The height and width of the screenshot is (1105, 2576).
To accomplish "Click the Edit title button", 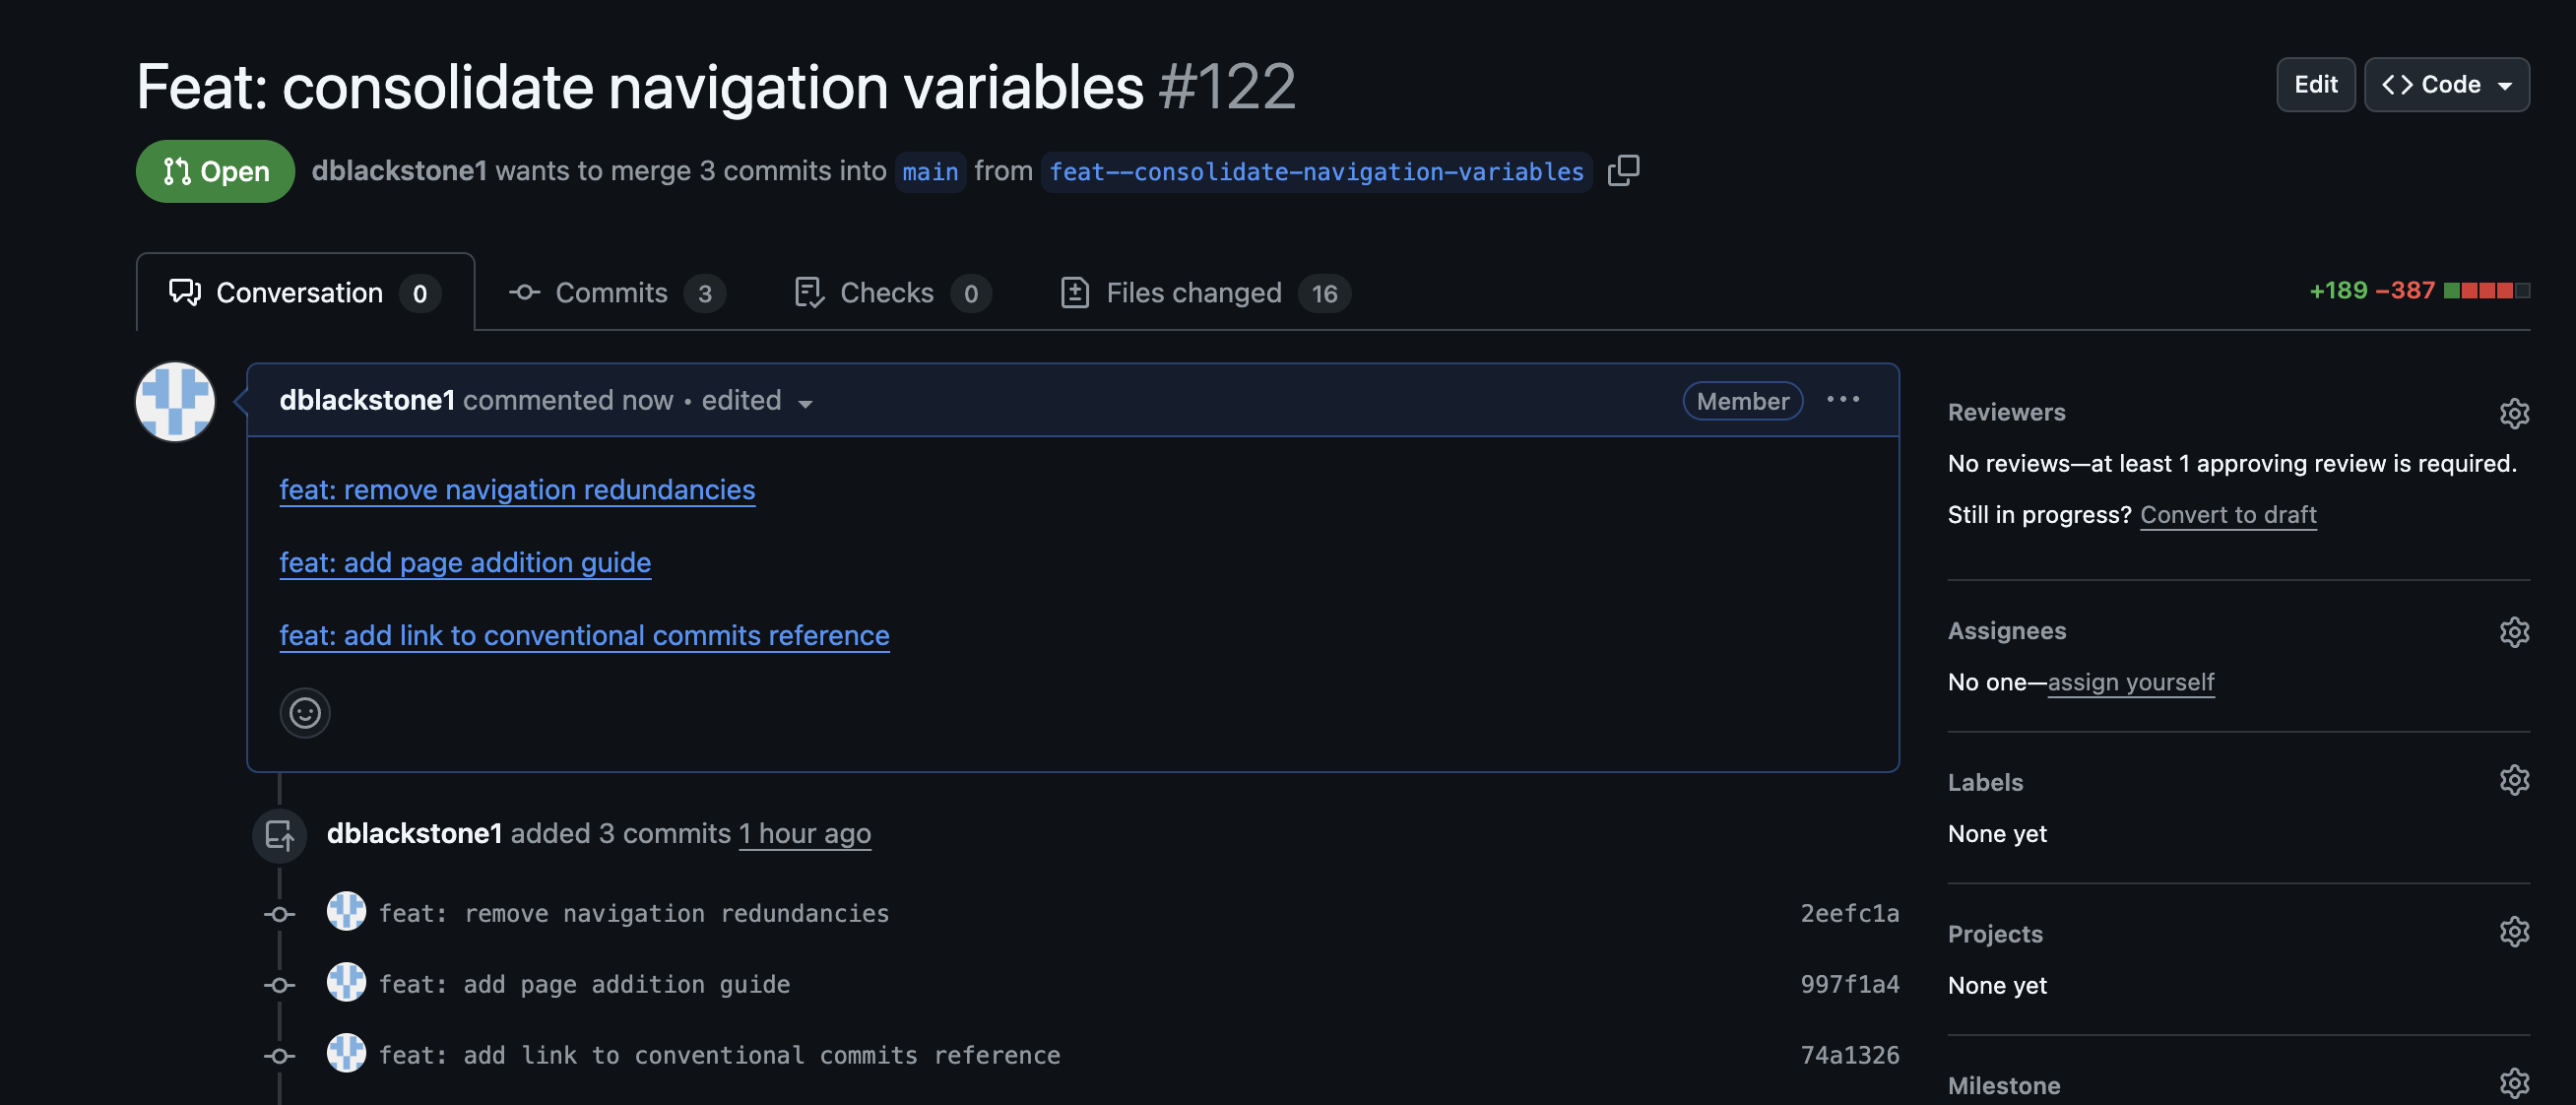I will coord(2315,85).
